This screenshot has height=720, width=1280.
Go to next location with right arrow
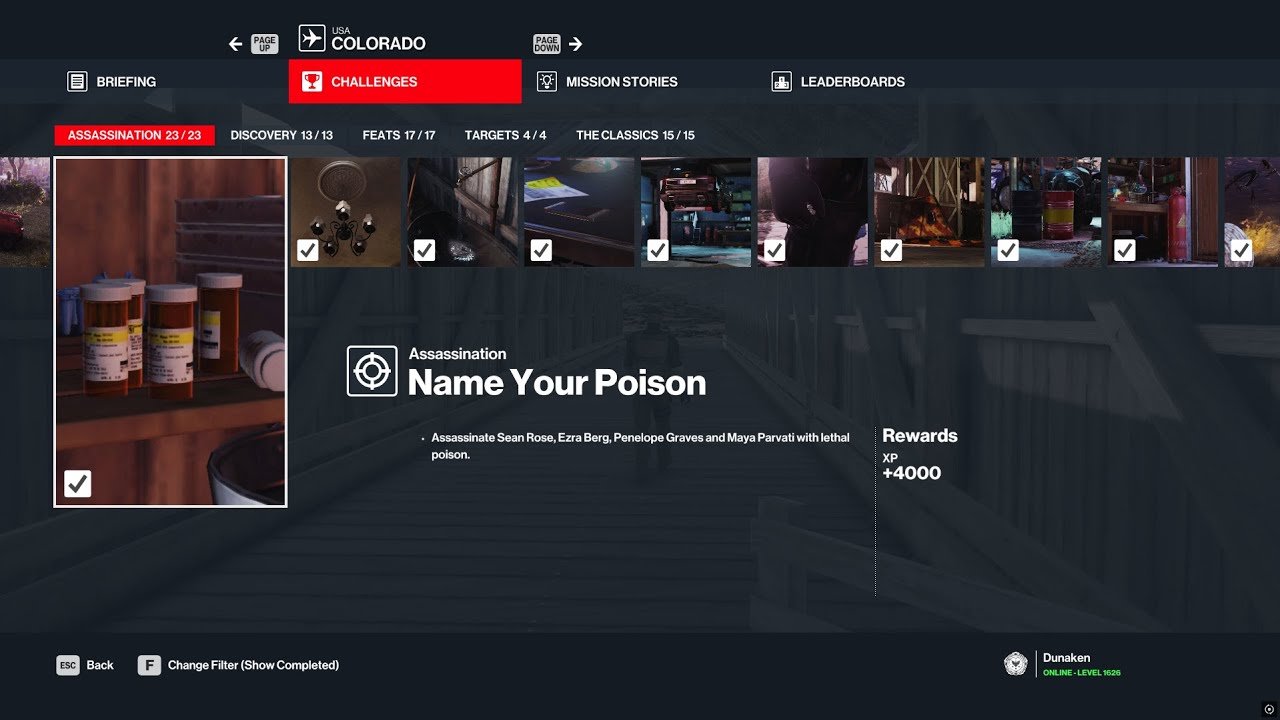(575, 44)
